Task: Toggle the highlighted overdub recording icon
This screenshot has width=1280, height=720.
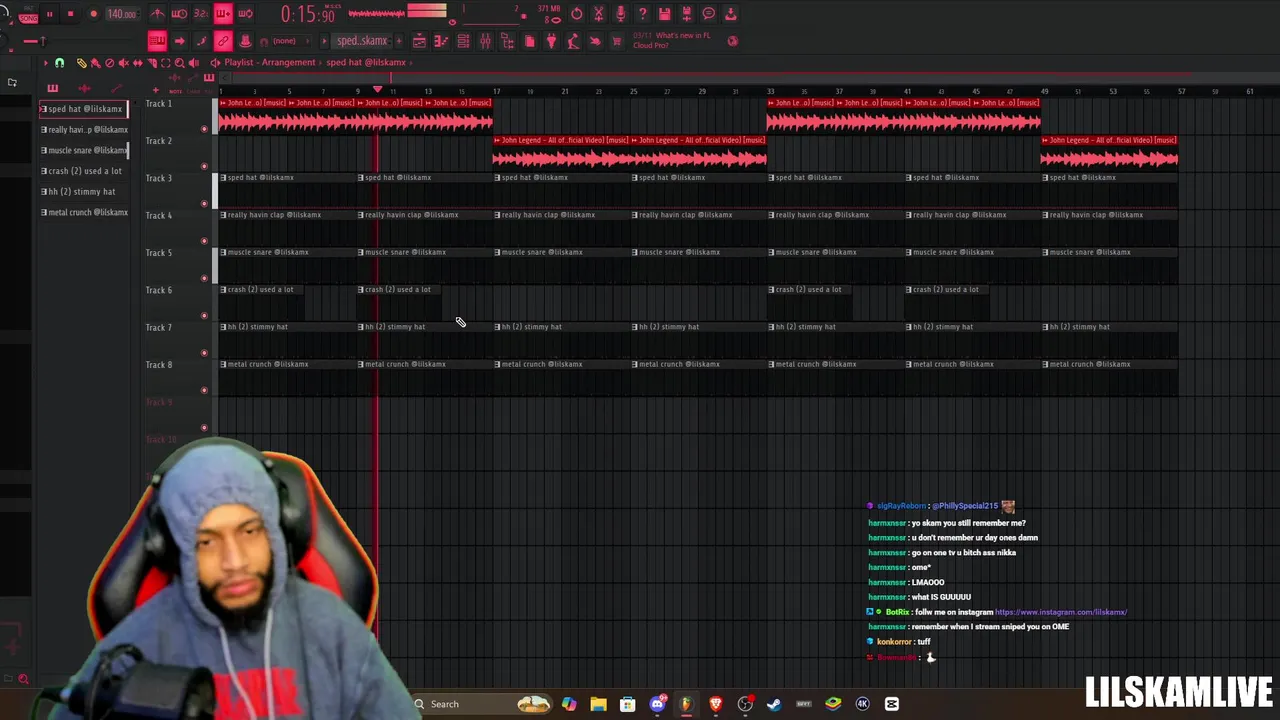Action: 223,14
